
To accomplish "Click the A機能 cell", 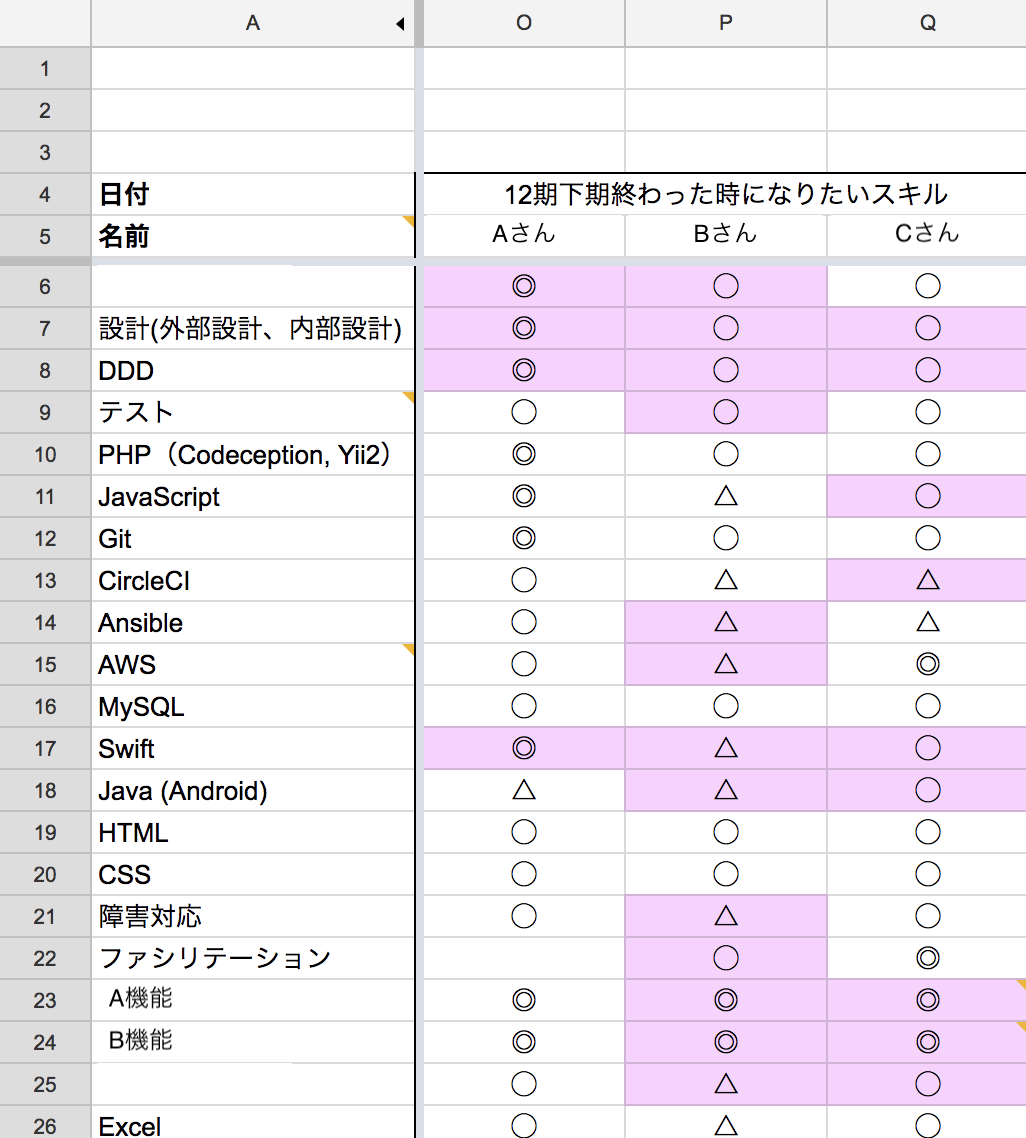I will coord(253,1000).
